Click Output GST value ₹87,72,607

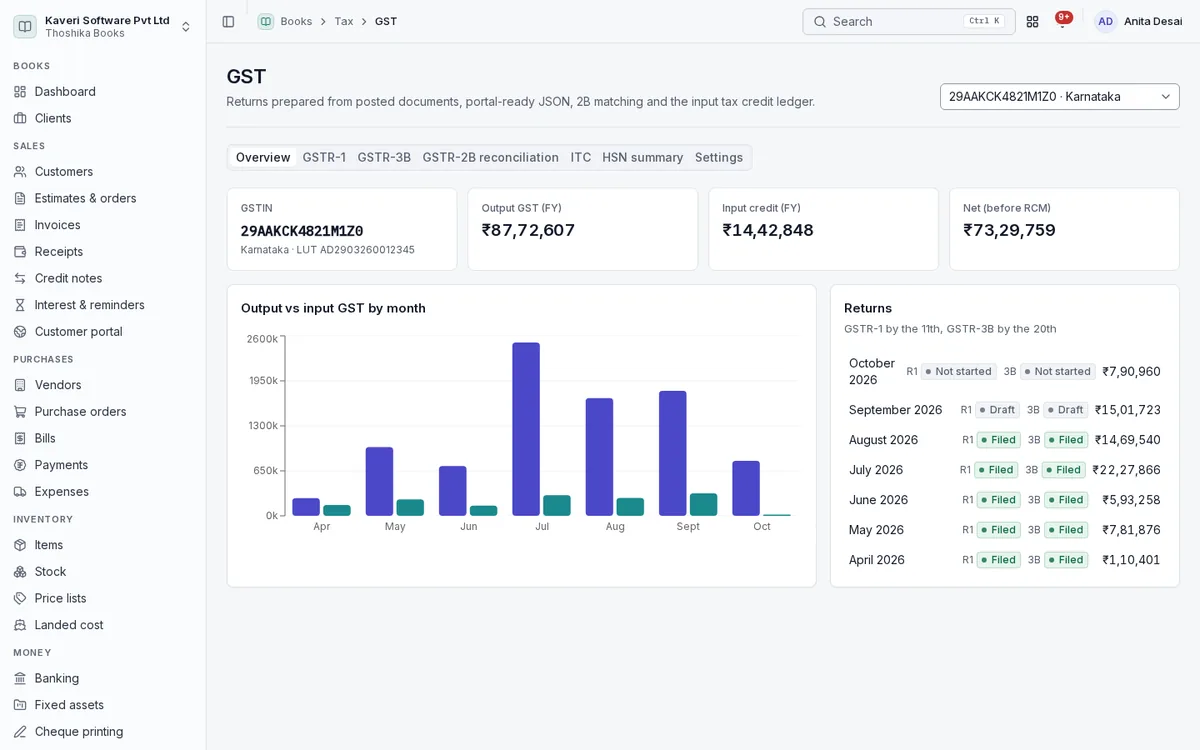(x=528, y=230)
